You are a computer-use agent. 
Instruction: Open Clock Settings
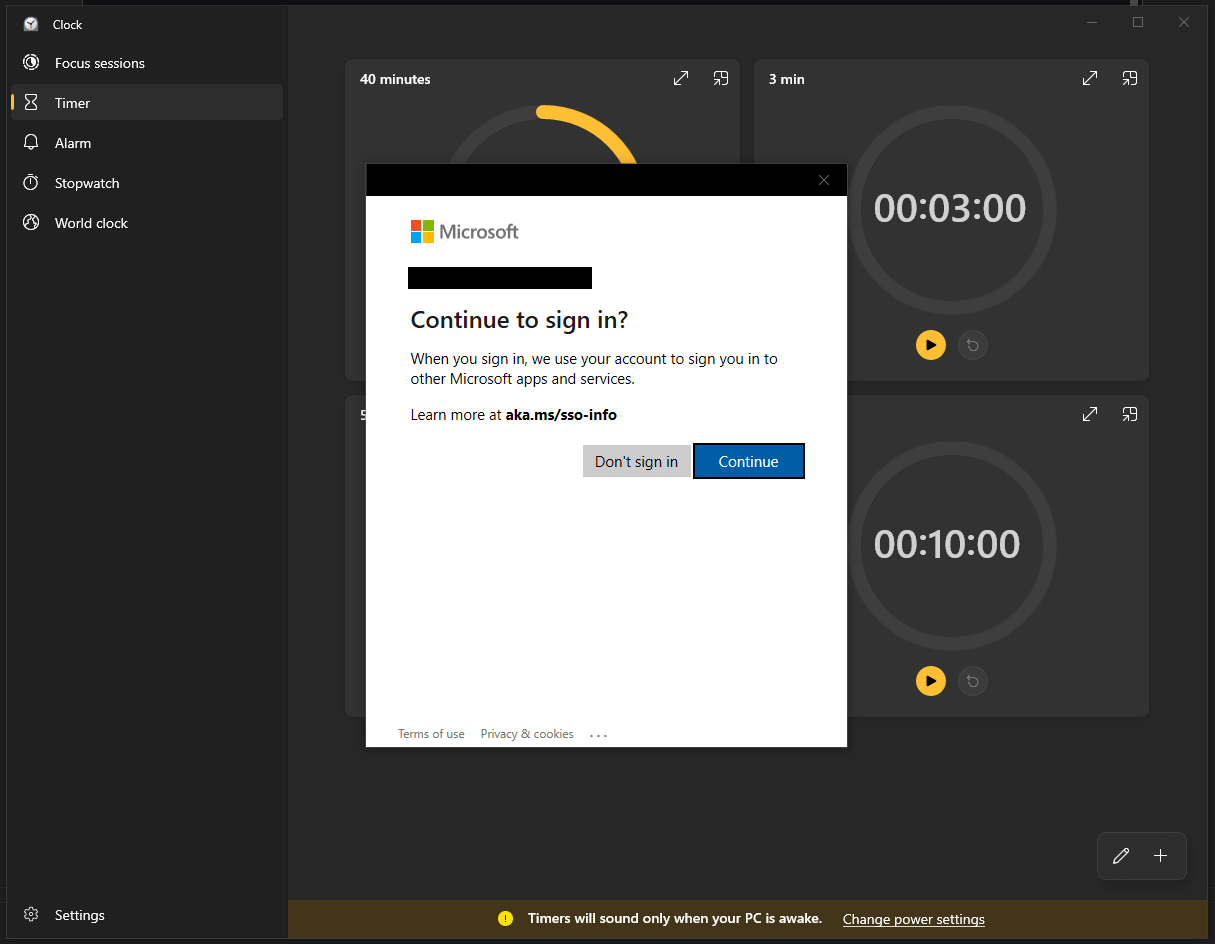(x=79, y=915)
